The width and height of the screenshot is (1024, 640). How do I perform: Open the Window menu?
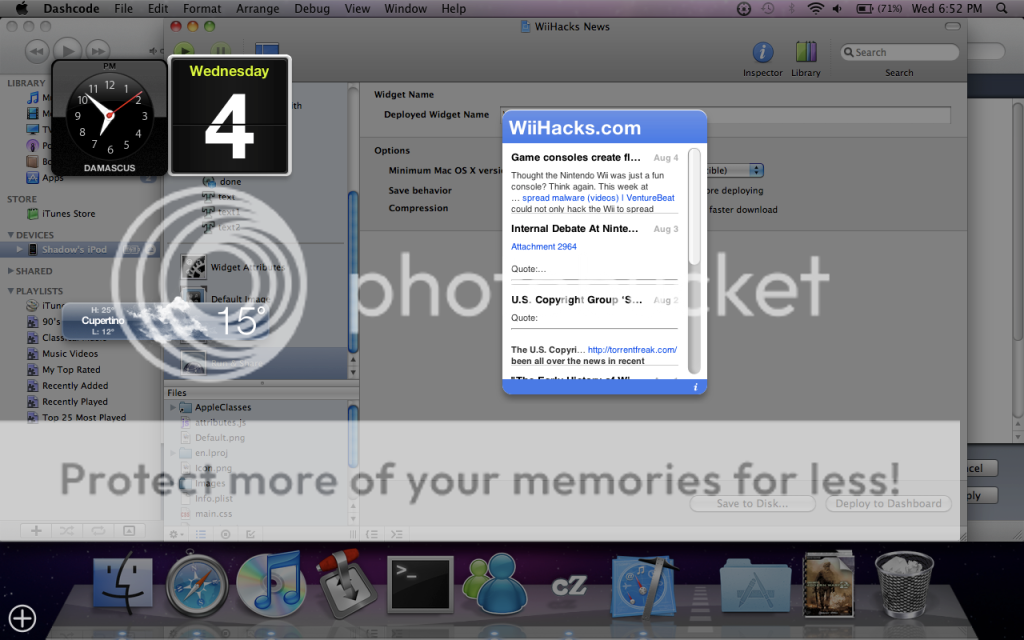point(406,8)
